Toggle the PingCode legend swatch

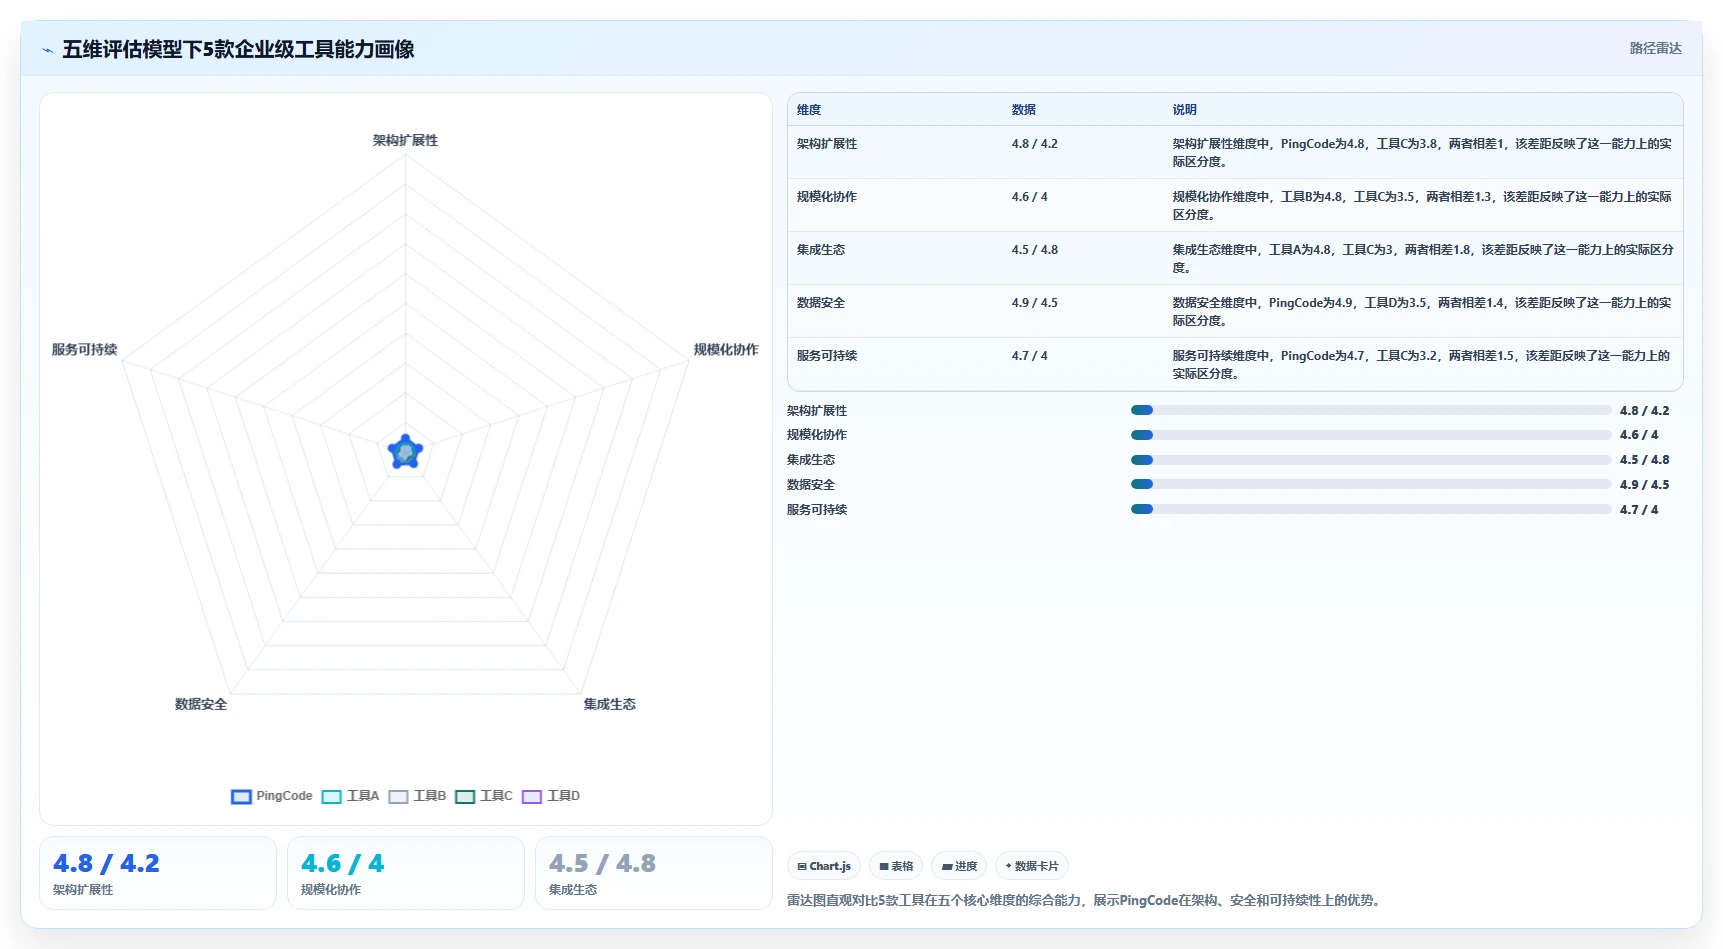241,797
